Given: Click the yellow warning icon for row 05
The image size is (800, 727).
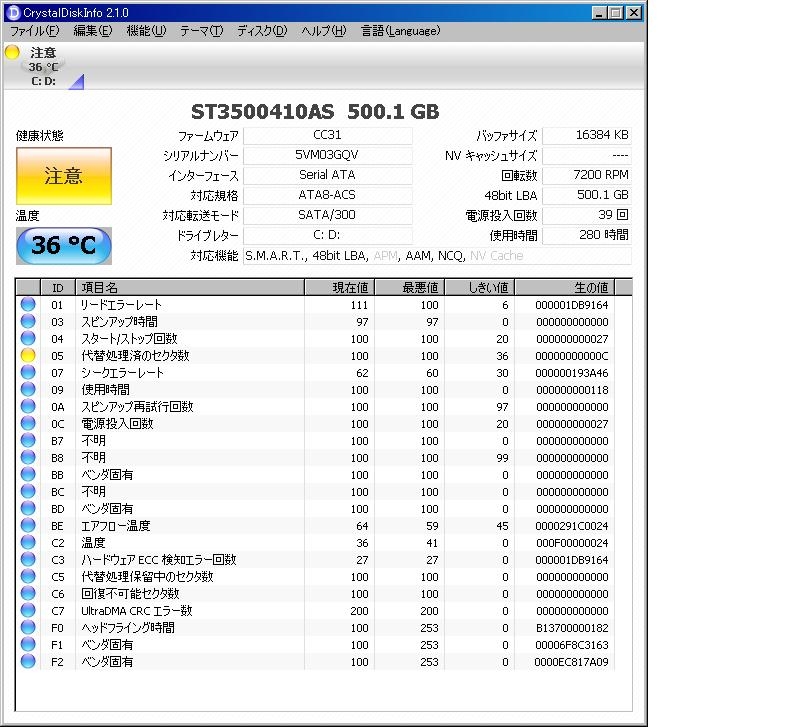Looking at the screenshot, I should (28, 356).
